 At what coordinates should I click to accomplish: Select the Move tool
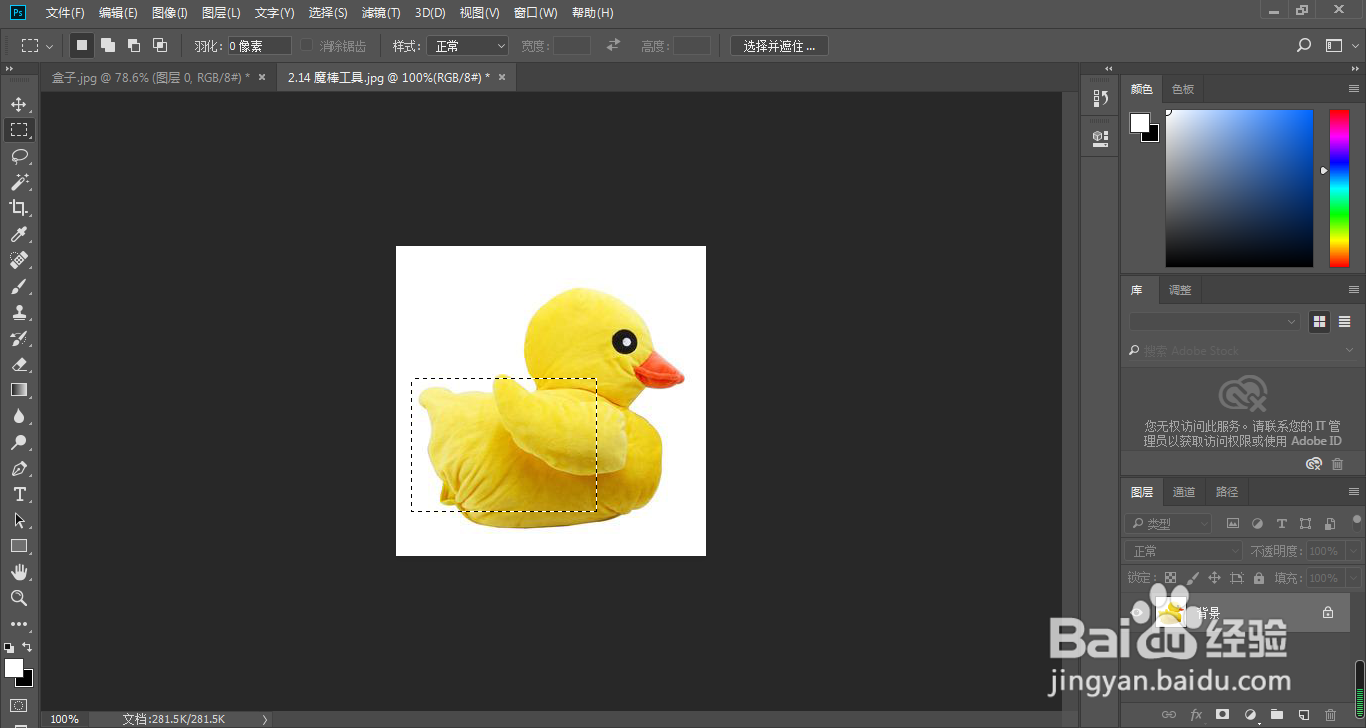pyautogui.click(x=19, y=104)
